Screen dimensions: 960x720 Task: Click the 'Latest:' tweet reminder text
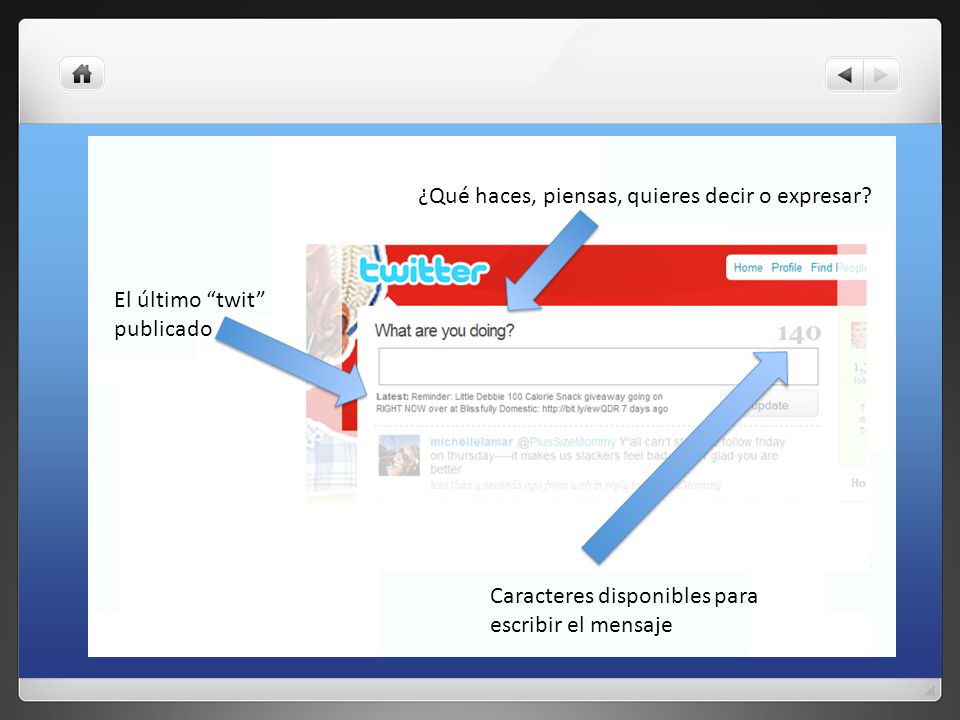tap(522, 403)
